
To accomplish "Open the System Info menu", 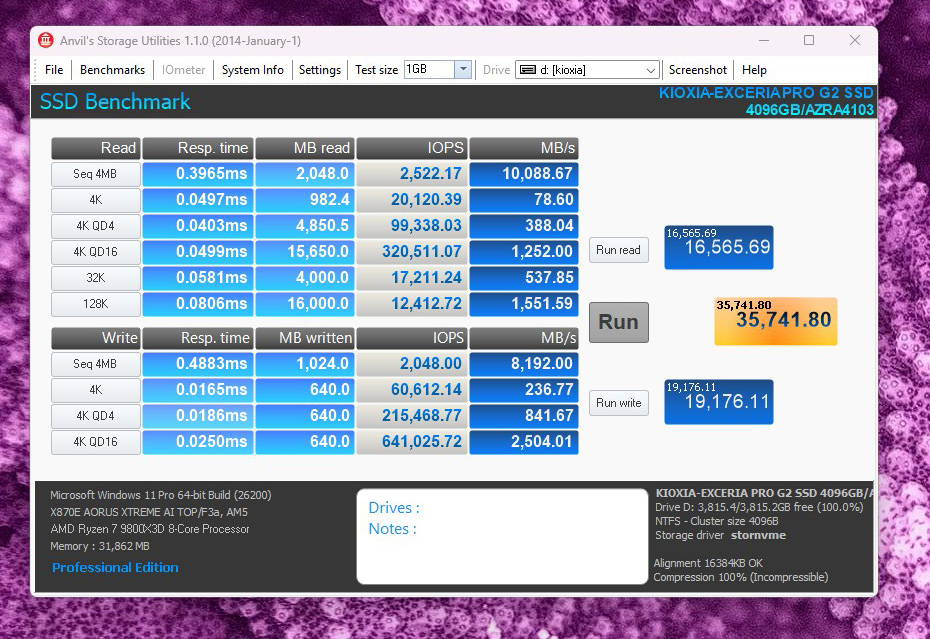I will (252, 70).
